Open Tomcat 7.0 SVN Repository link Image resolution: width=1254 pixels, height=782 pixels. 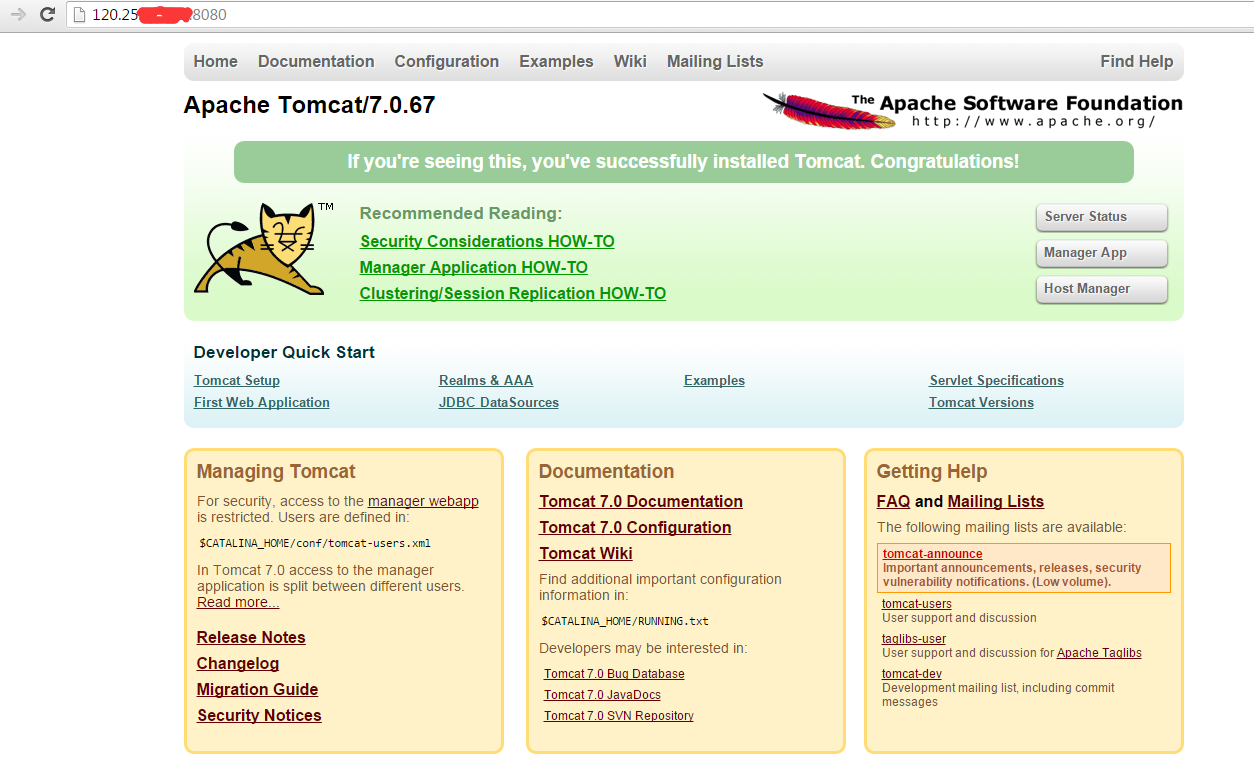619,716
